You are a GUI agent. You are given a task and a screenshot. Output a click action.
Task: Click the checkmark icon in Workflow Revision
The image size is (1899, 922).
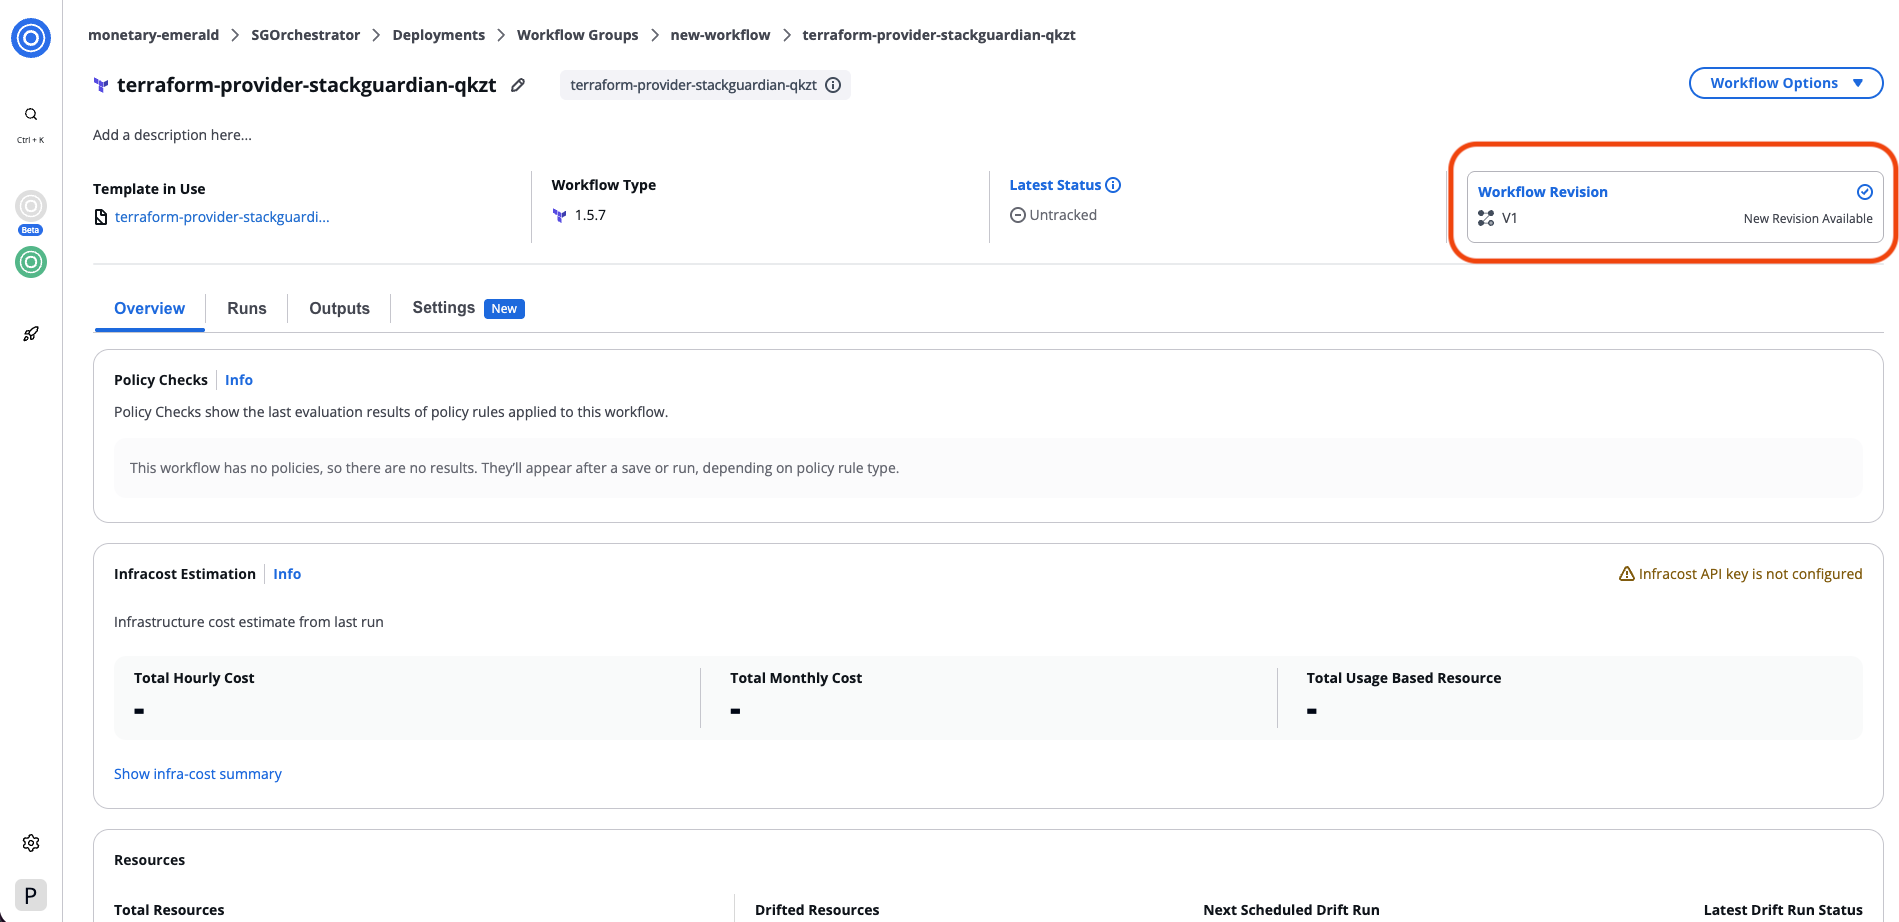pos(1864,192)
